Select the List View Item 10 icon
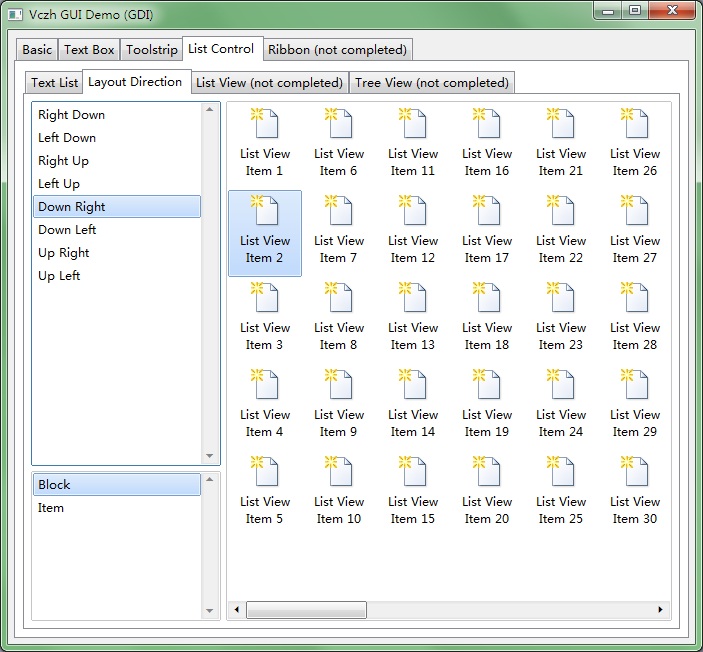The image size is (703, 652). pos(338,471)
